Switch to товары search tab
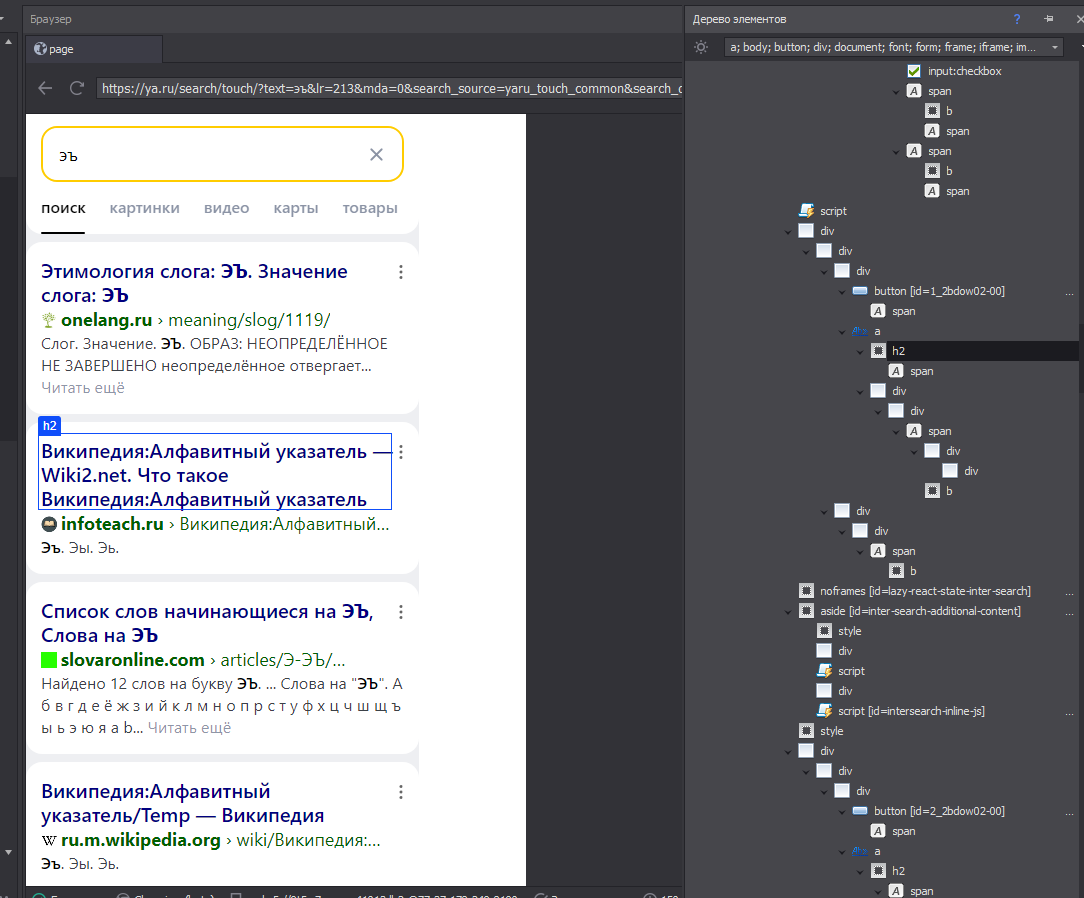Viewport: 1084px width, 898px height. pyautogui.click(x=370, y=208)
